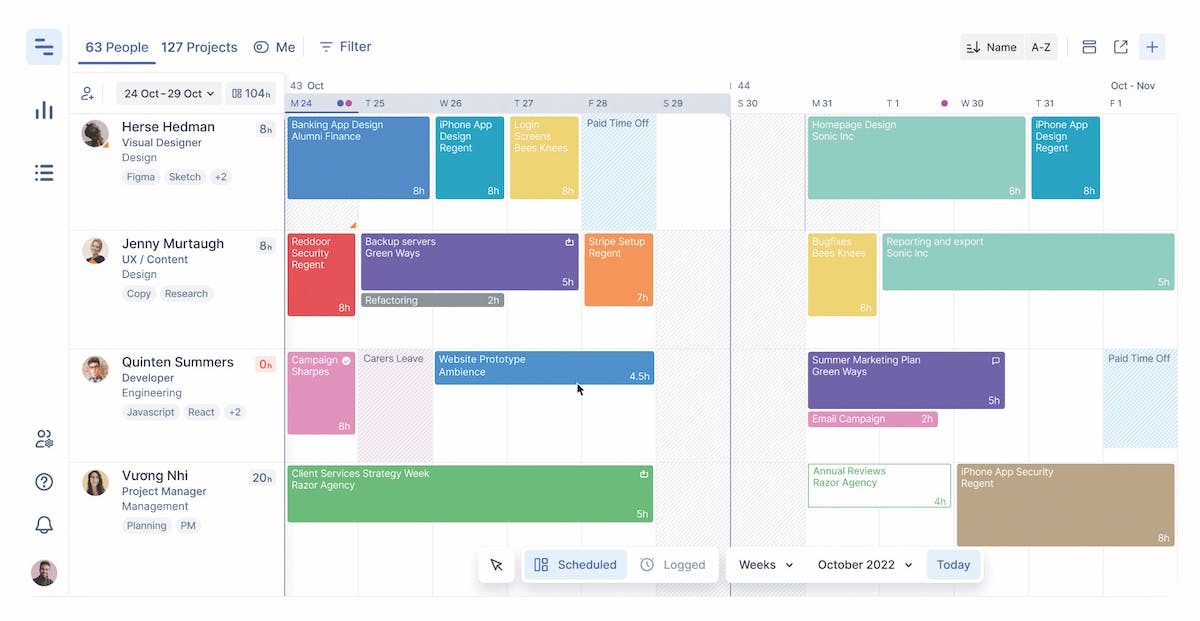Screen dimensions: 1200x621
Task: Open the Filter menu
Action: (344, 46)
